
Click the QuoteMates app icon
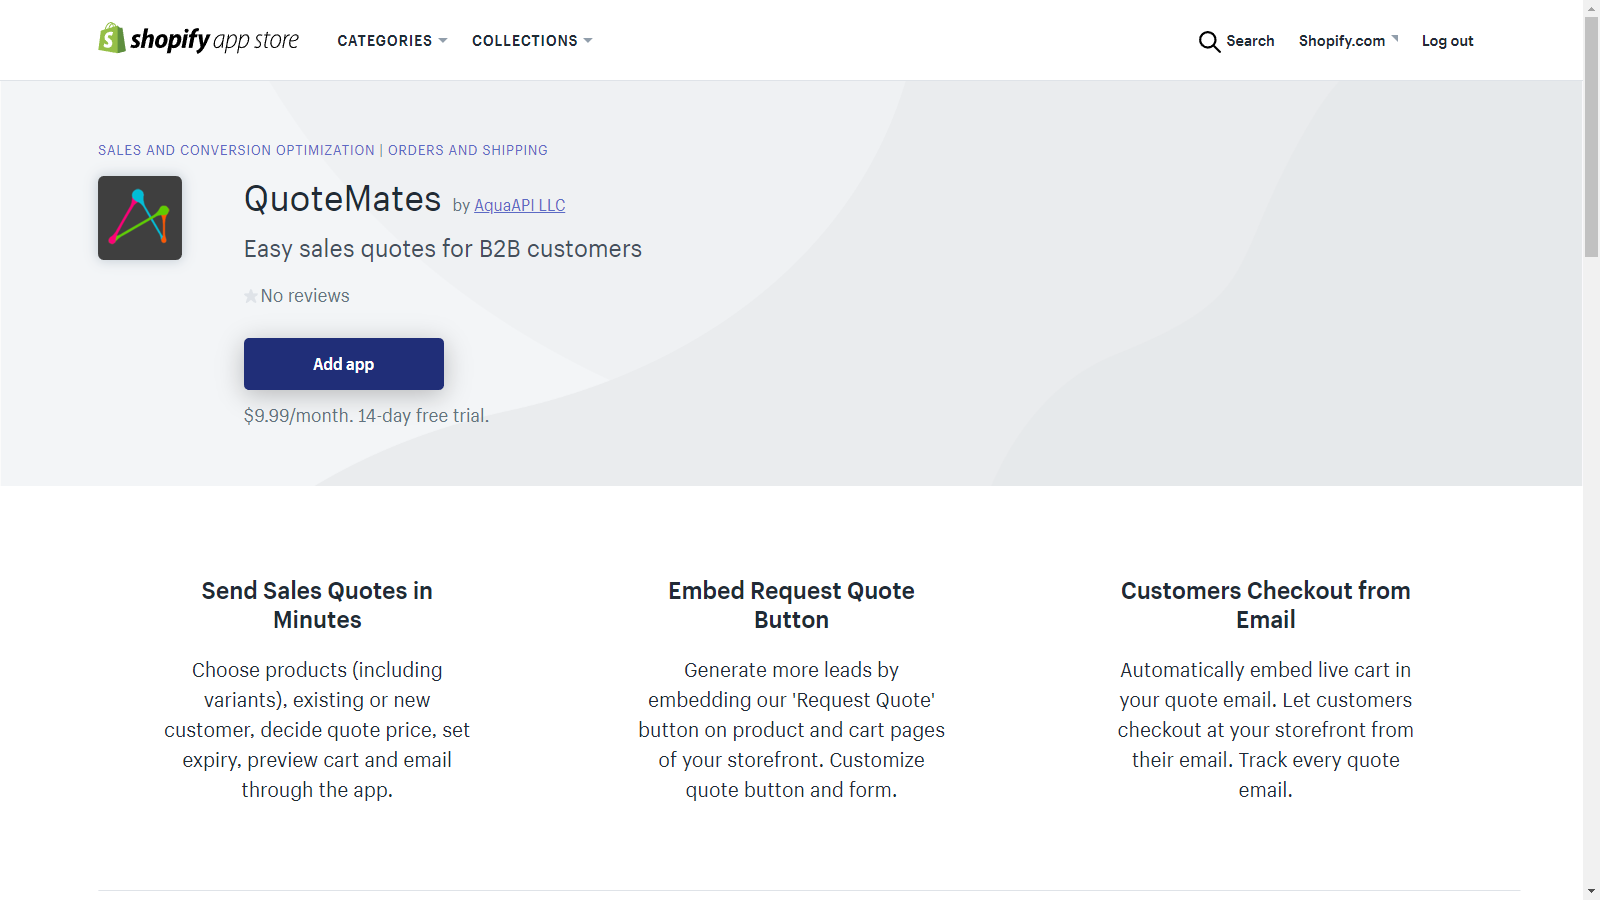[140, 218]
